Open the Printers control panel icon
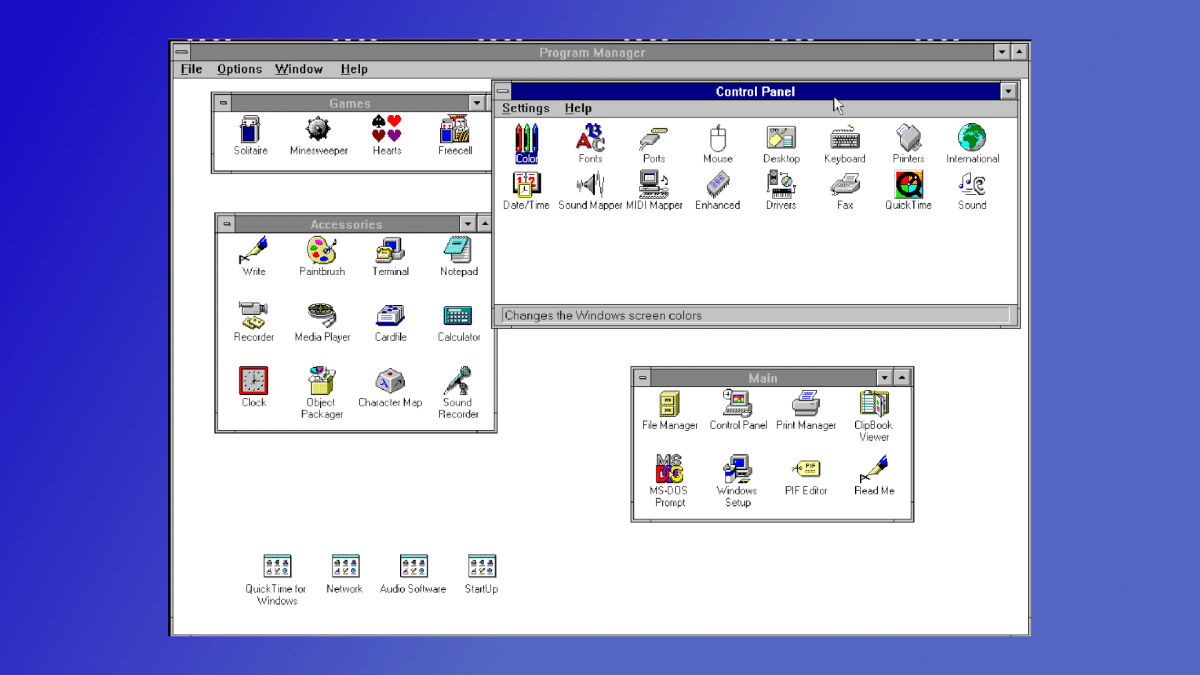 (x=908, y=139)
